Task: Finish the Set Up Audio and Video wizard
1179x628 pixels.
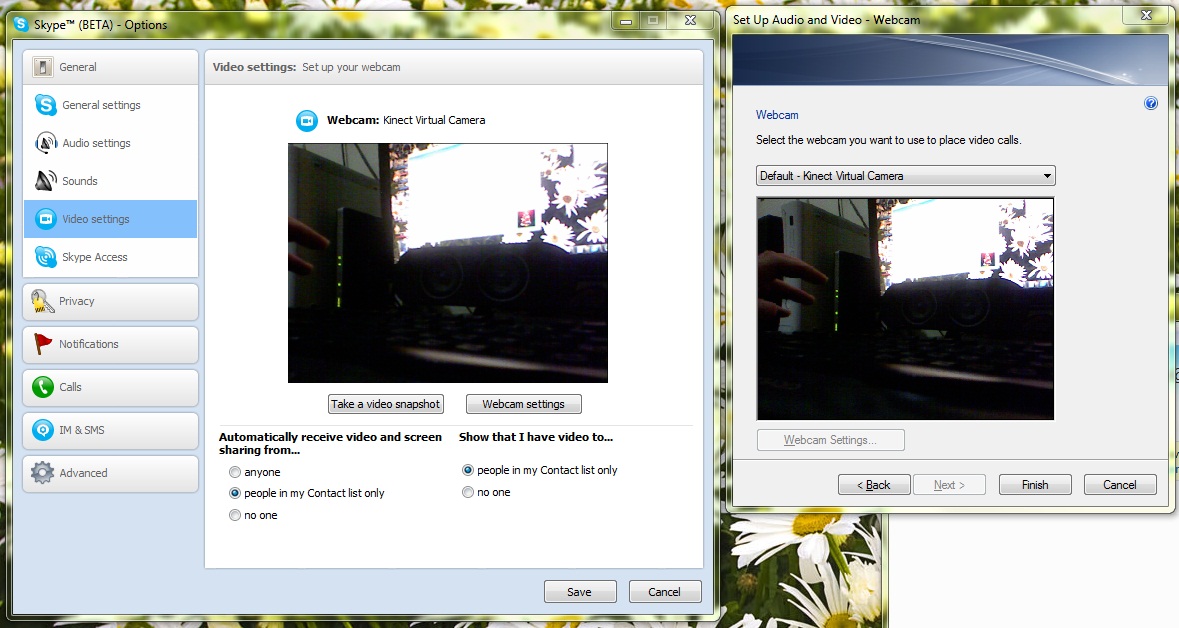Action: [1035, 485]
